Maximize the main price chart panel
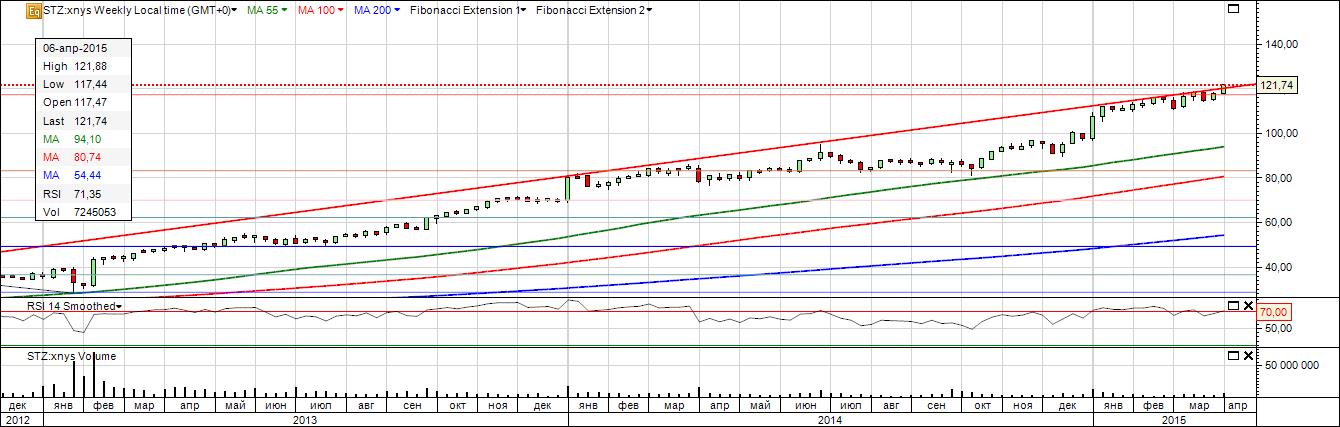 tap(1233, 9)
